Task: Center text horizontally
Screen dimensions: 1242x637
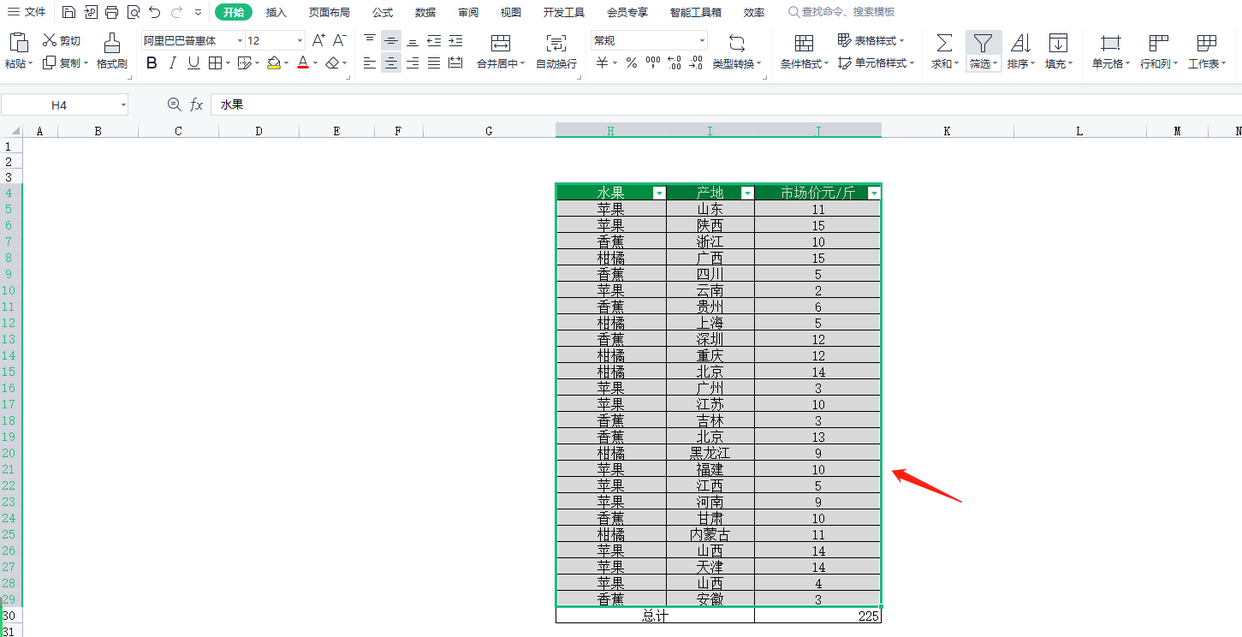Action: pyautogui.click(x=391, y=63)
